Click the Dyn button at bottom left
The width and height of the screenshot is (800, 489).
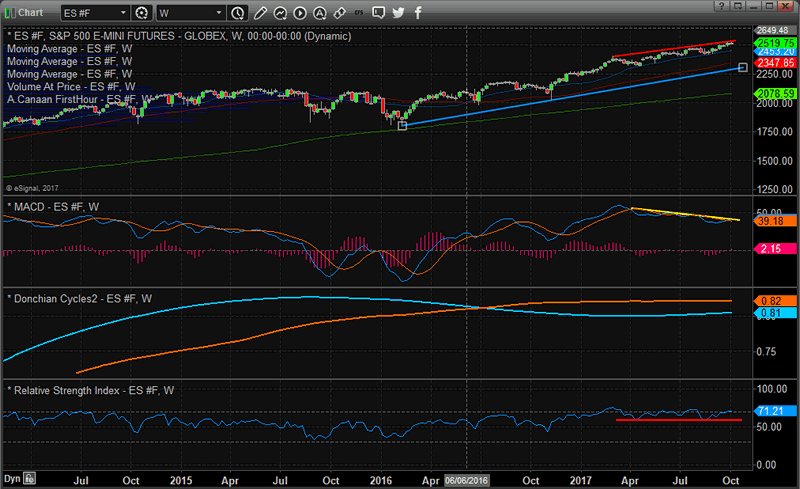(x=11, y=480)
